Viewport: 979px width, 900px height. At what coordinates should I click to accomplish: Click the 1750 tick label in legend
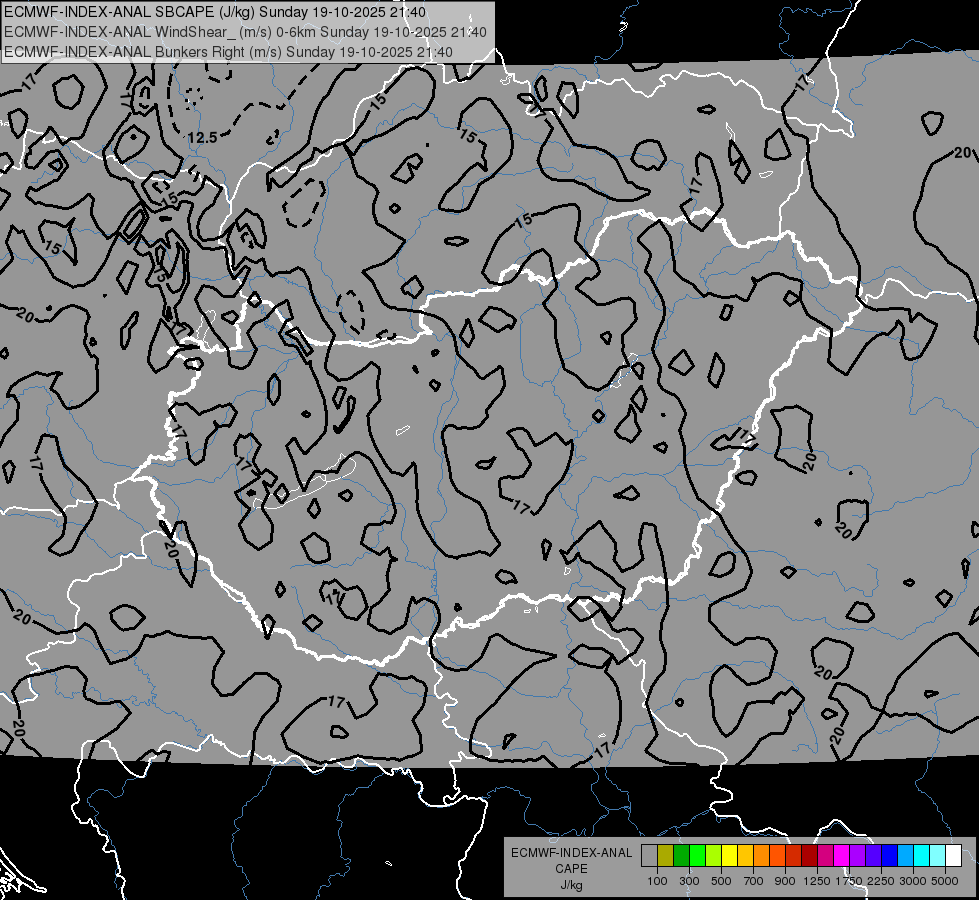(849, 881)
